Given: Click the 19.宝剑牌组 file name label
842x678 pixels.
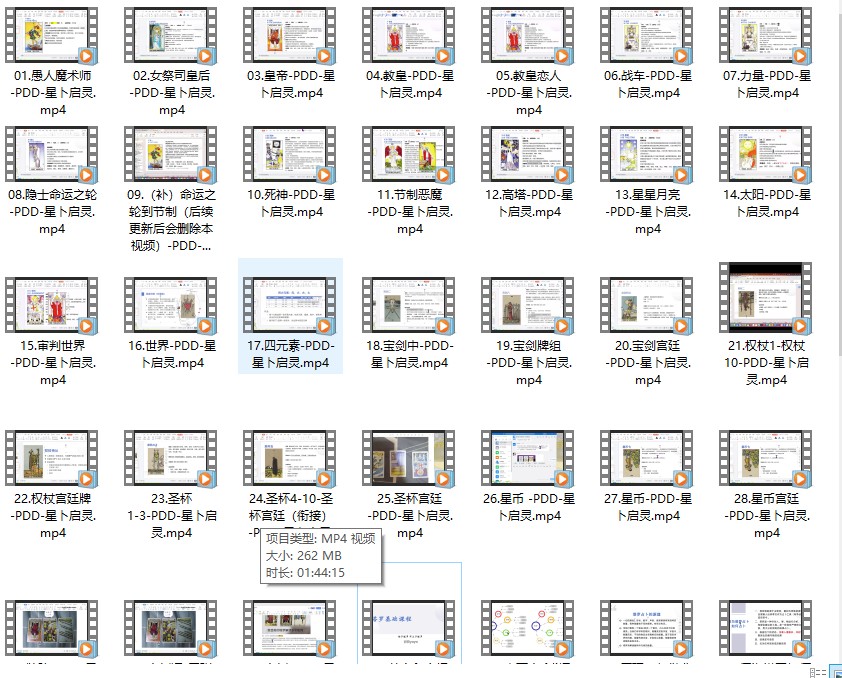Looking at the screenshot, I should pos(528,362).
